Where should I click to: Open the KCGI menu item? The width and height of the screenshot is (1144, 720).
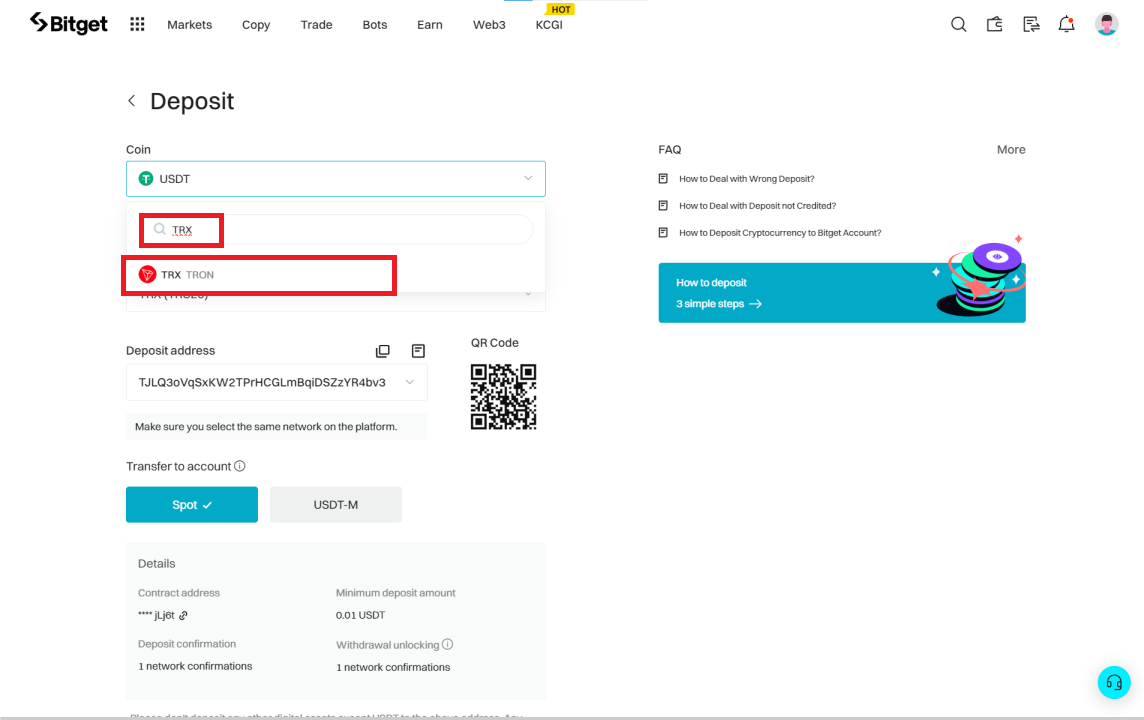pyautogui.click(x=549, y=25)
